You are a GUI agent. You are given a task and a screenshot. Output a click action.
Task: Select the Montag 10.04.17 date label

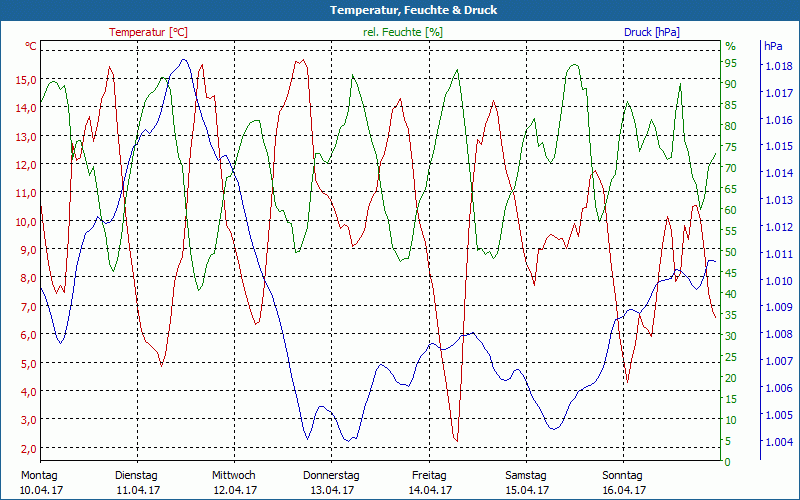pyautogui.click(x=41, y=483)
